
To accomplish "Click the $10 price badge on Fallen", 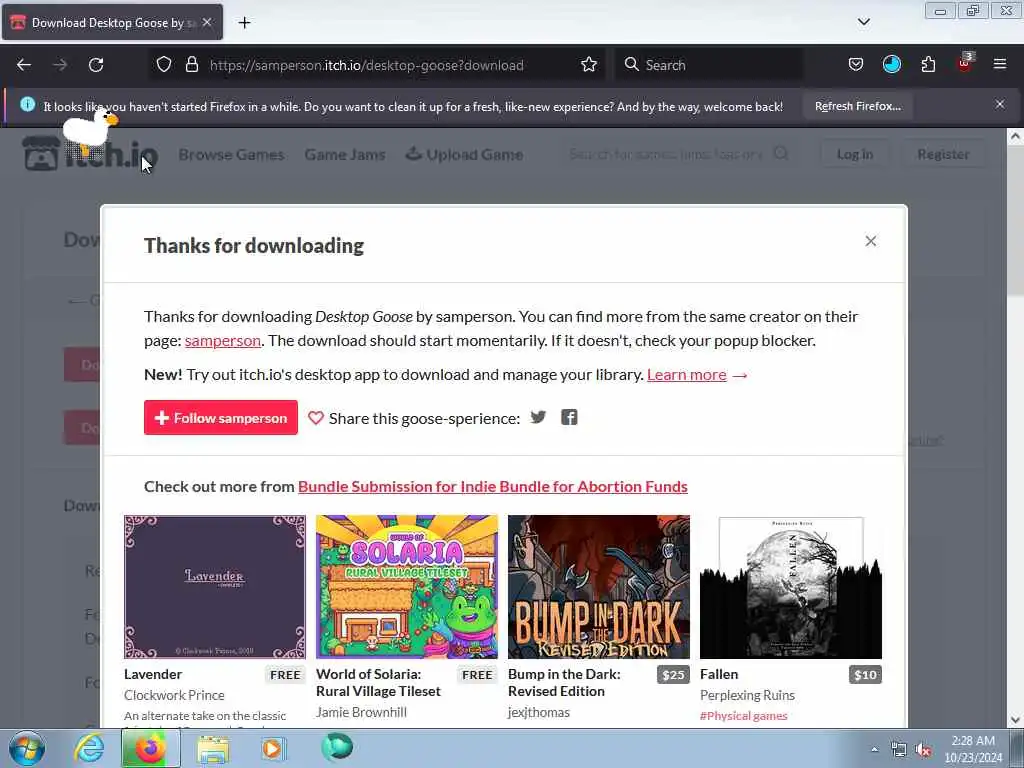I will (865, 675).
